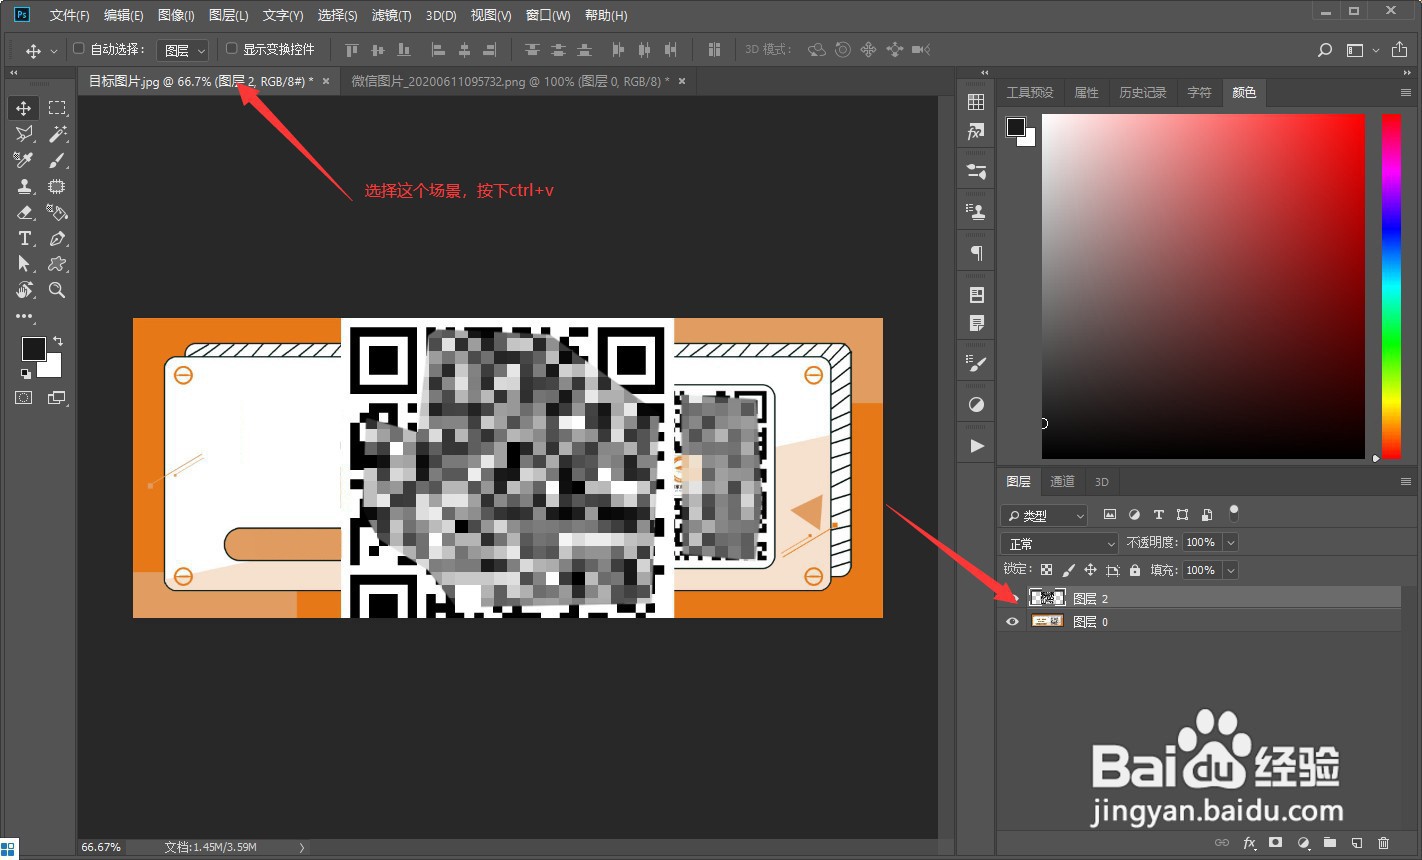Select the Pen tool
Viewport: 1422px width, 860px height.
click(57, 238)
